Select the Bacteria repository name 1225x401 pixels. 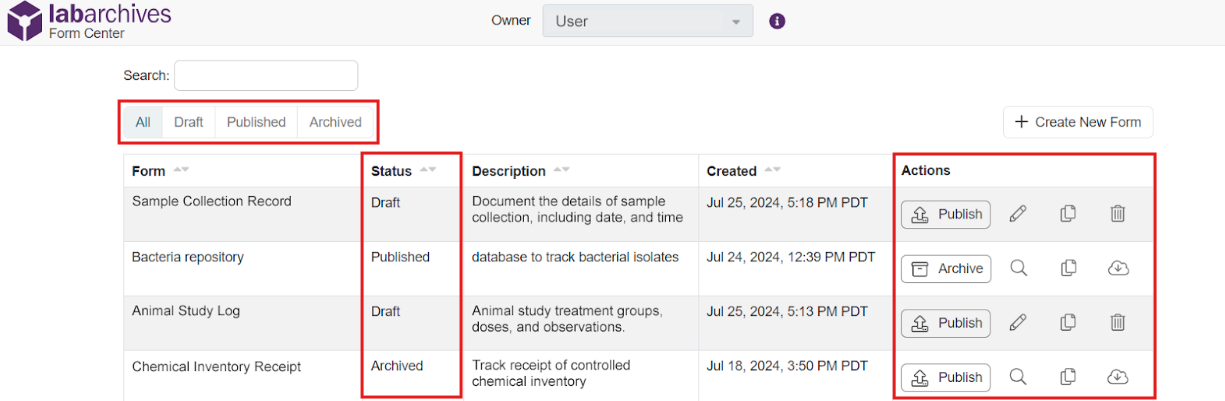point(188,257)
